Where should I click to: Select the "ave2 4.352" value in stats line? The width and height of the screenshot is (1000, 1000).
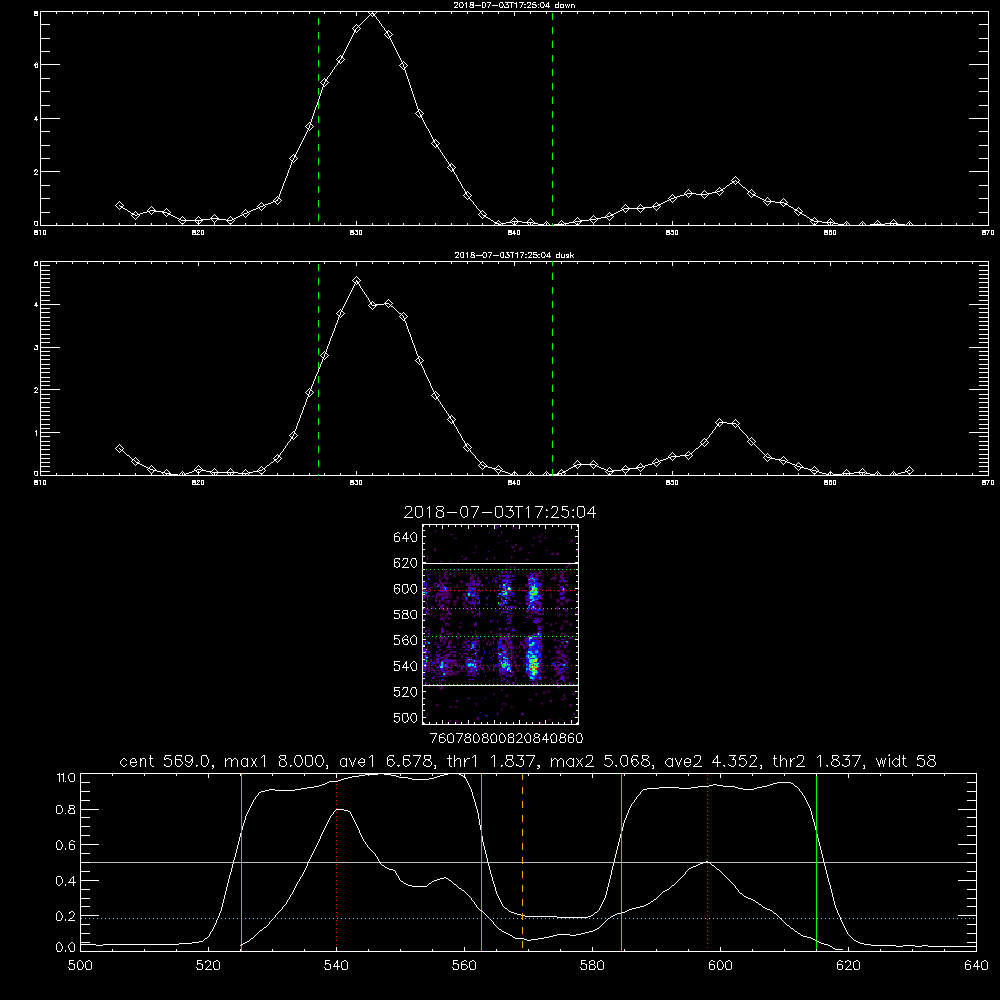point(710,761)
